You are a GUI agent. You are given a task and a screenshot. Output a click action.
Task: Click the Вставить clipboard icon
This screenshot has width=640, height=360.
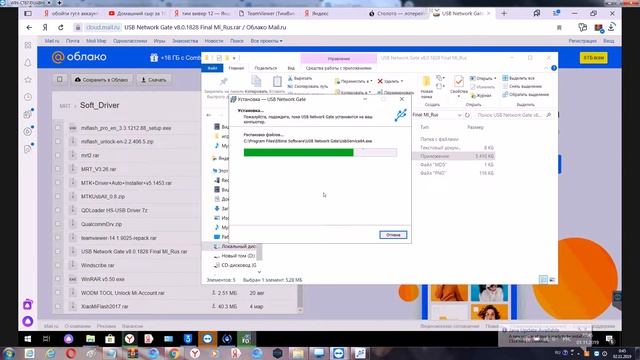(277, 82)
